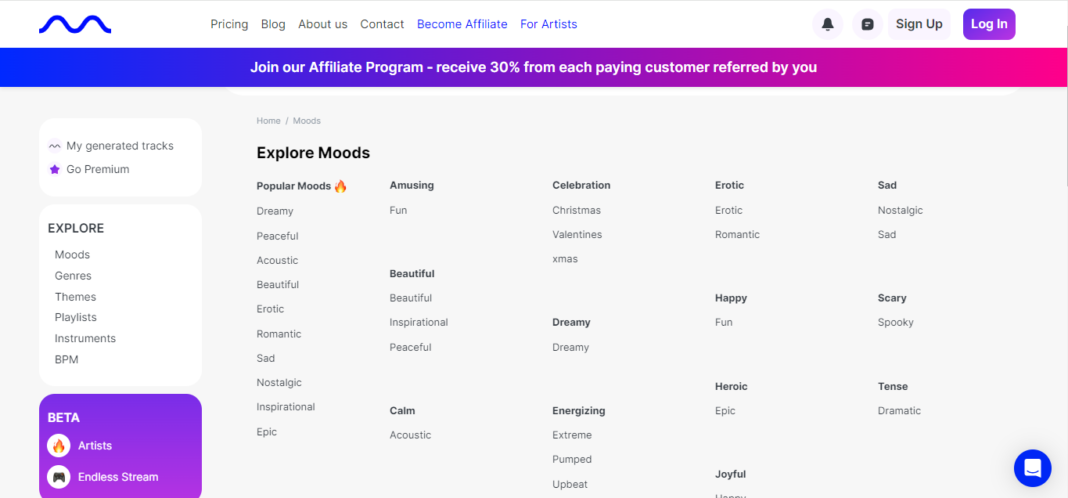Open the Pricing menu item
Viewport: 1068px width, 498px height.
[x=229, y=24]
